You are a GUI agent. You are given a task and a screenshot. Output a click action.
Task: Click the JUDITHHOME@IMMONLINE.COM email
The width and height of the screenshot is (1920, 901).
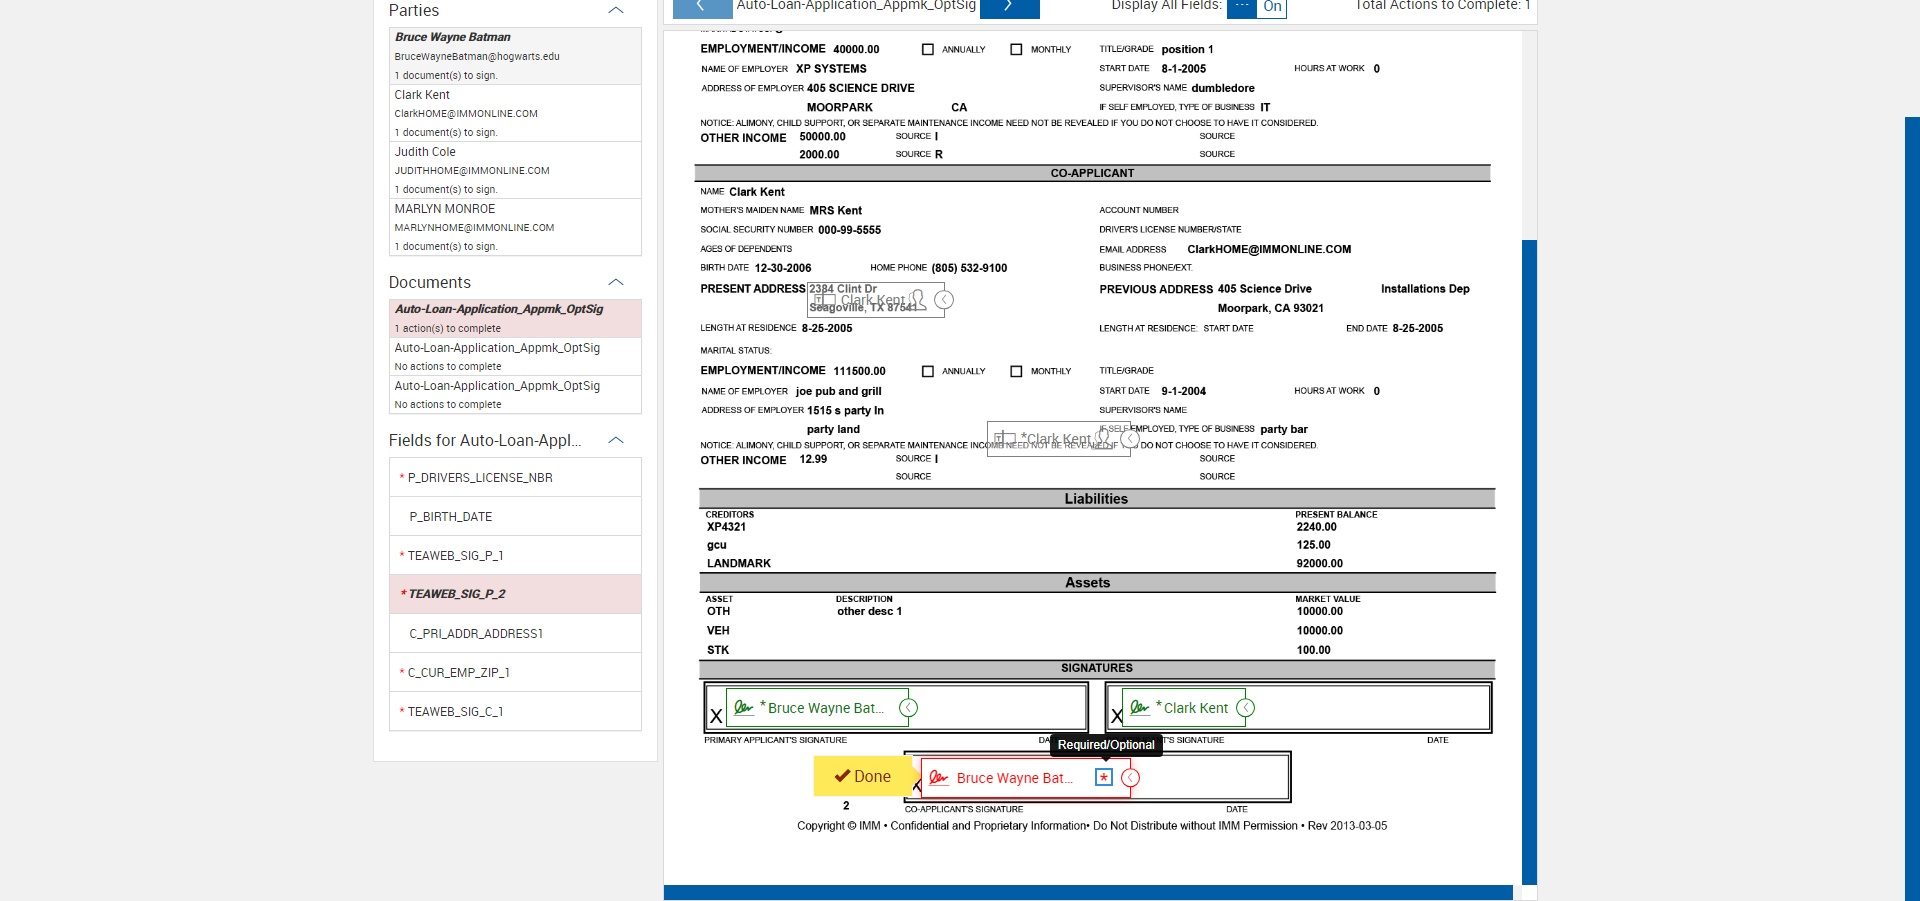coord(472,170)
